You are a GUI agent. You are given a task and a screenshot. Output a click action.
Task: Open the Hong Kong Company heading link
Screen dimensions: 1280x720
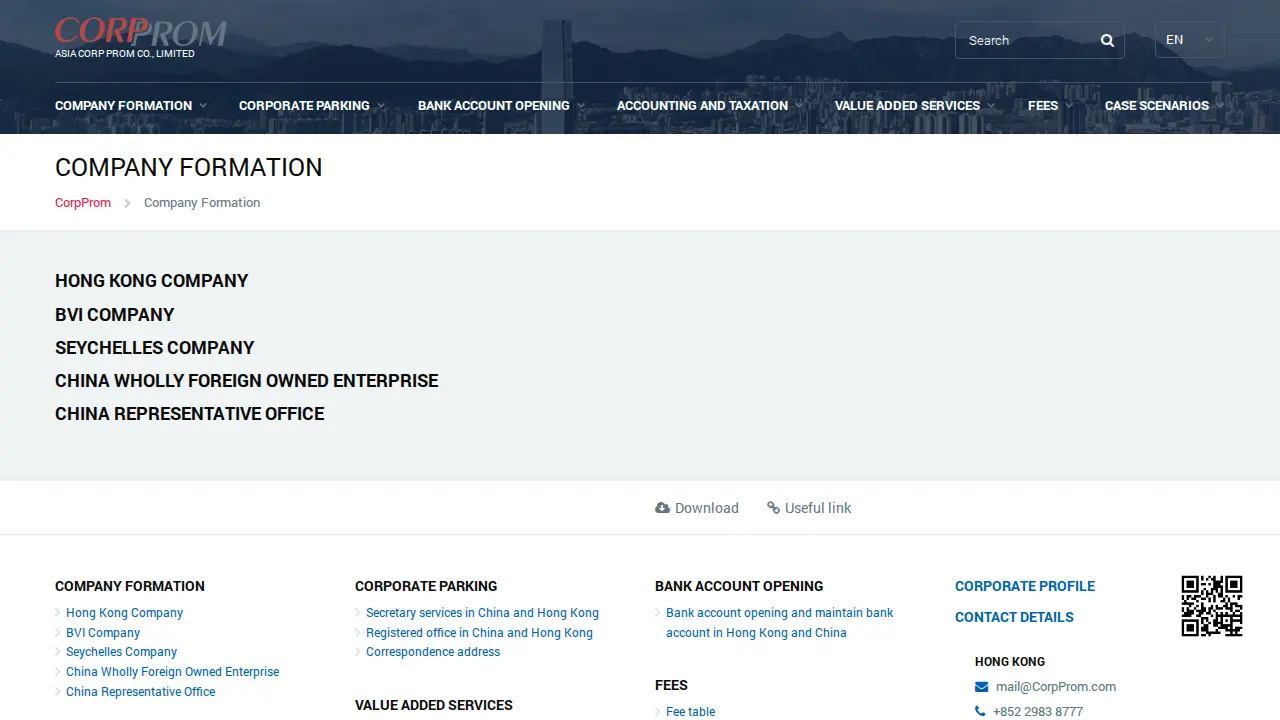click(x=151, y=281)
